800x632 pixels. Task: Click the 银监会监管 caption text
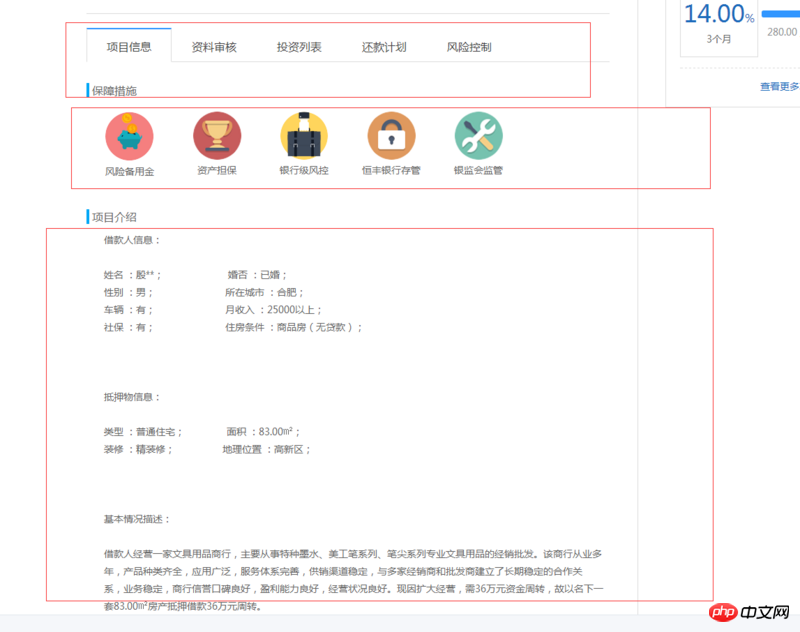479,170
